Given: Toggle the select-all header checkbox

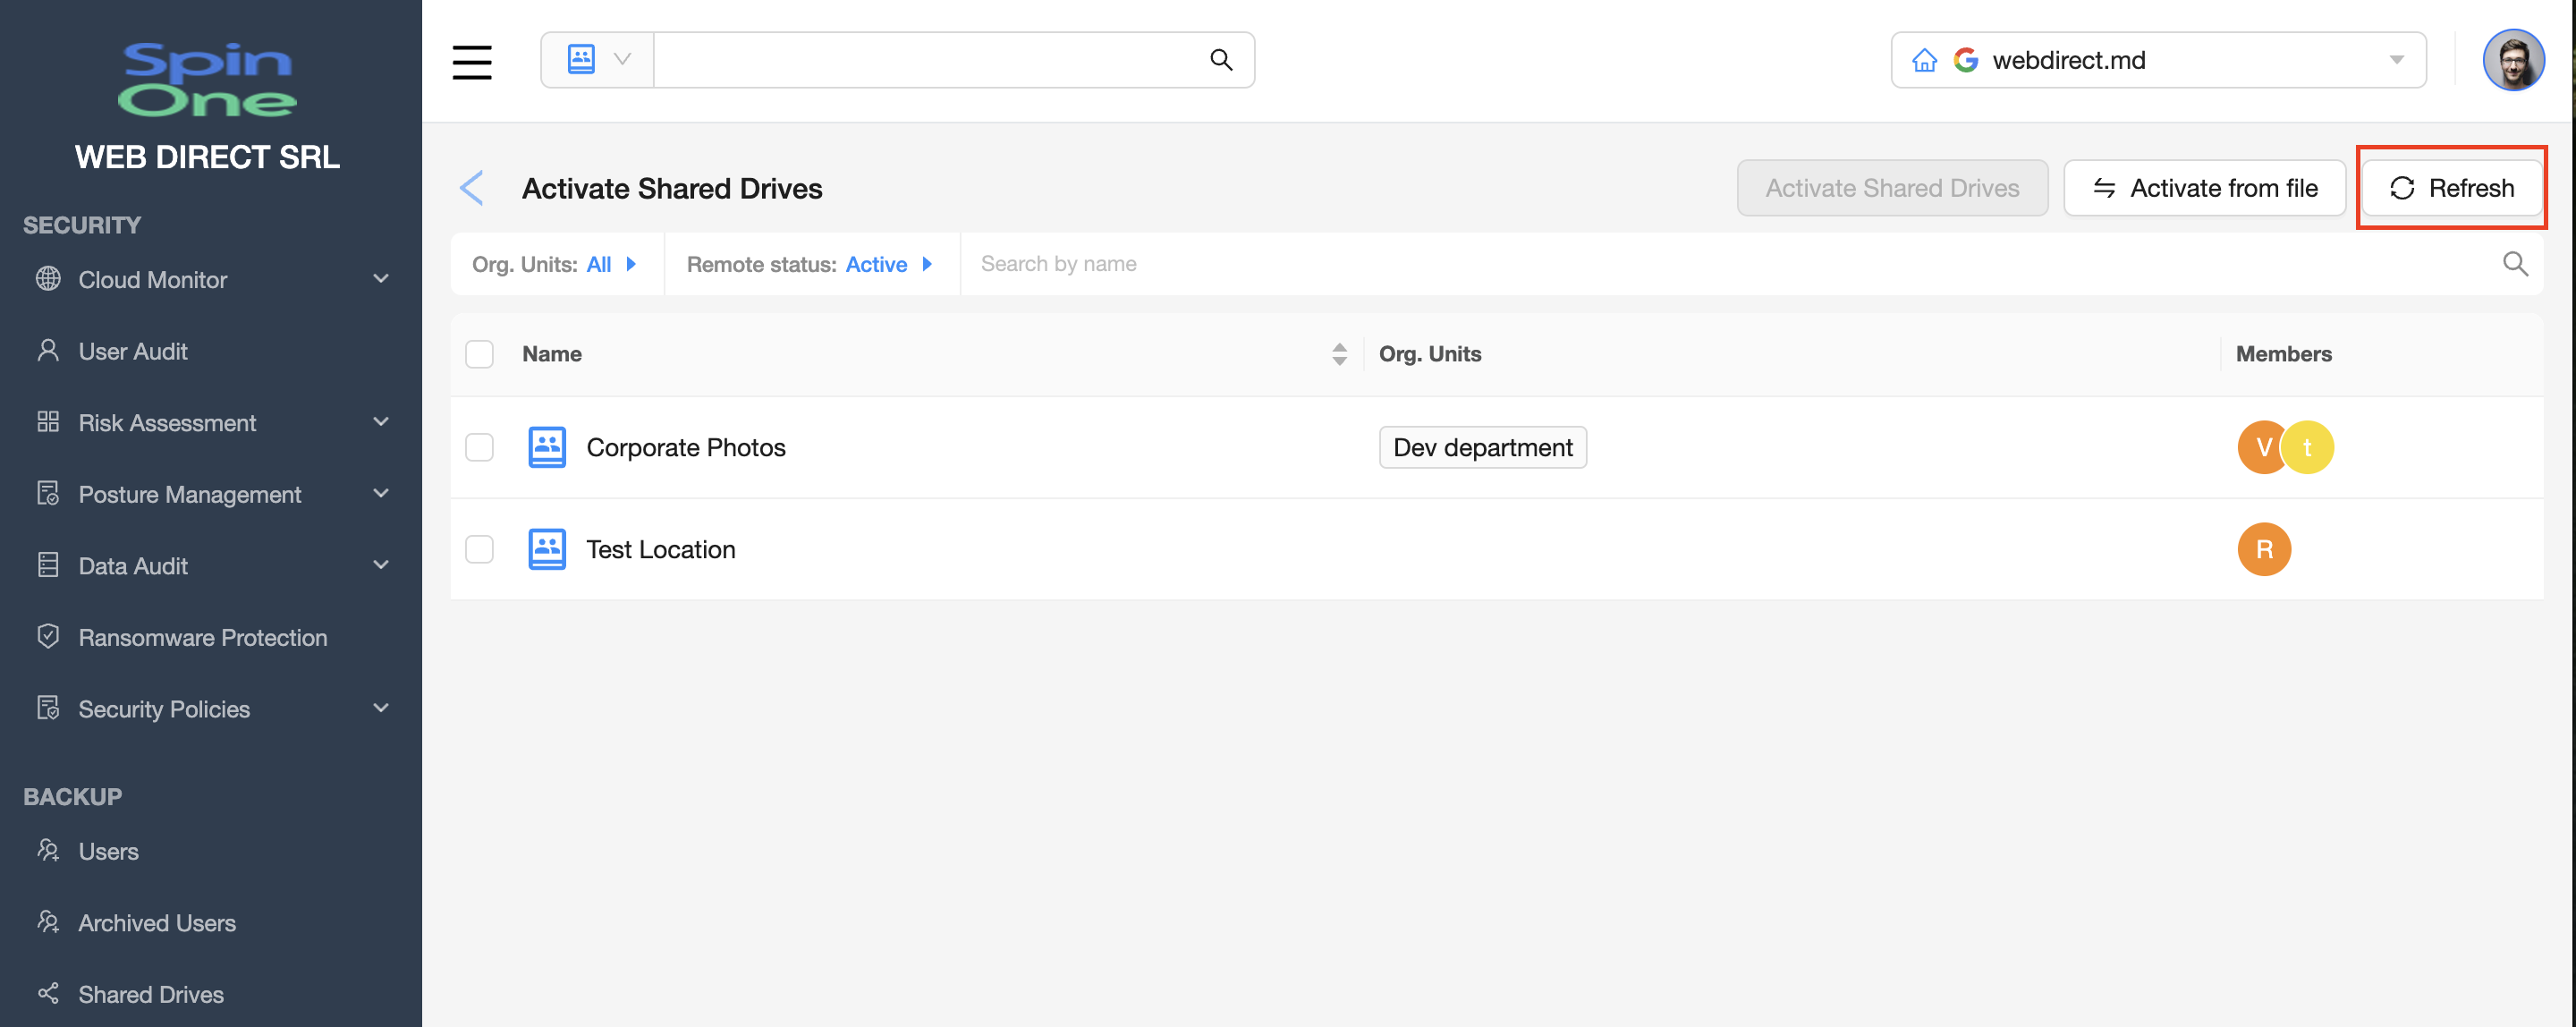Looking at the screenshot, I should (x=480, y=354).
